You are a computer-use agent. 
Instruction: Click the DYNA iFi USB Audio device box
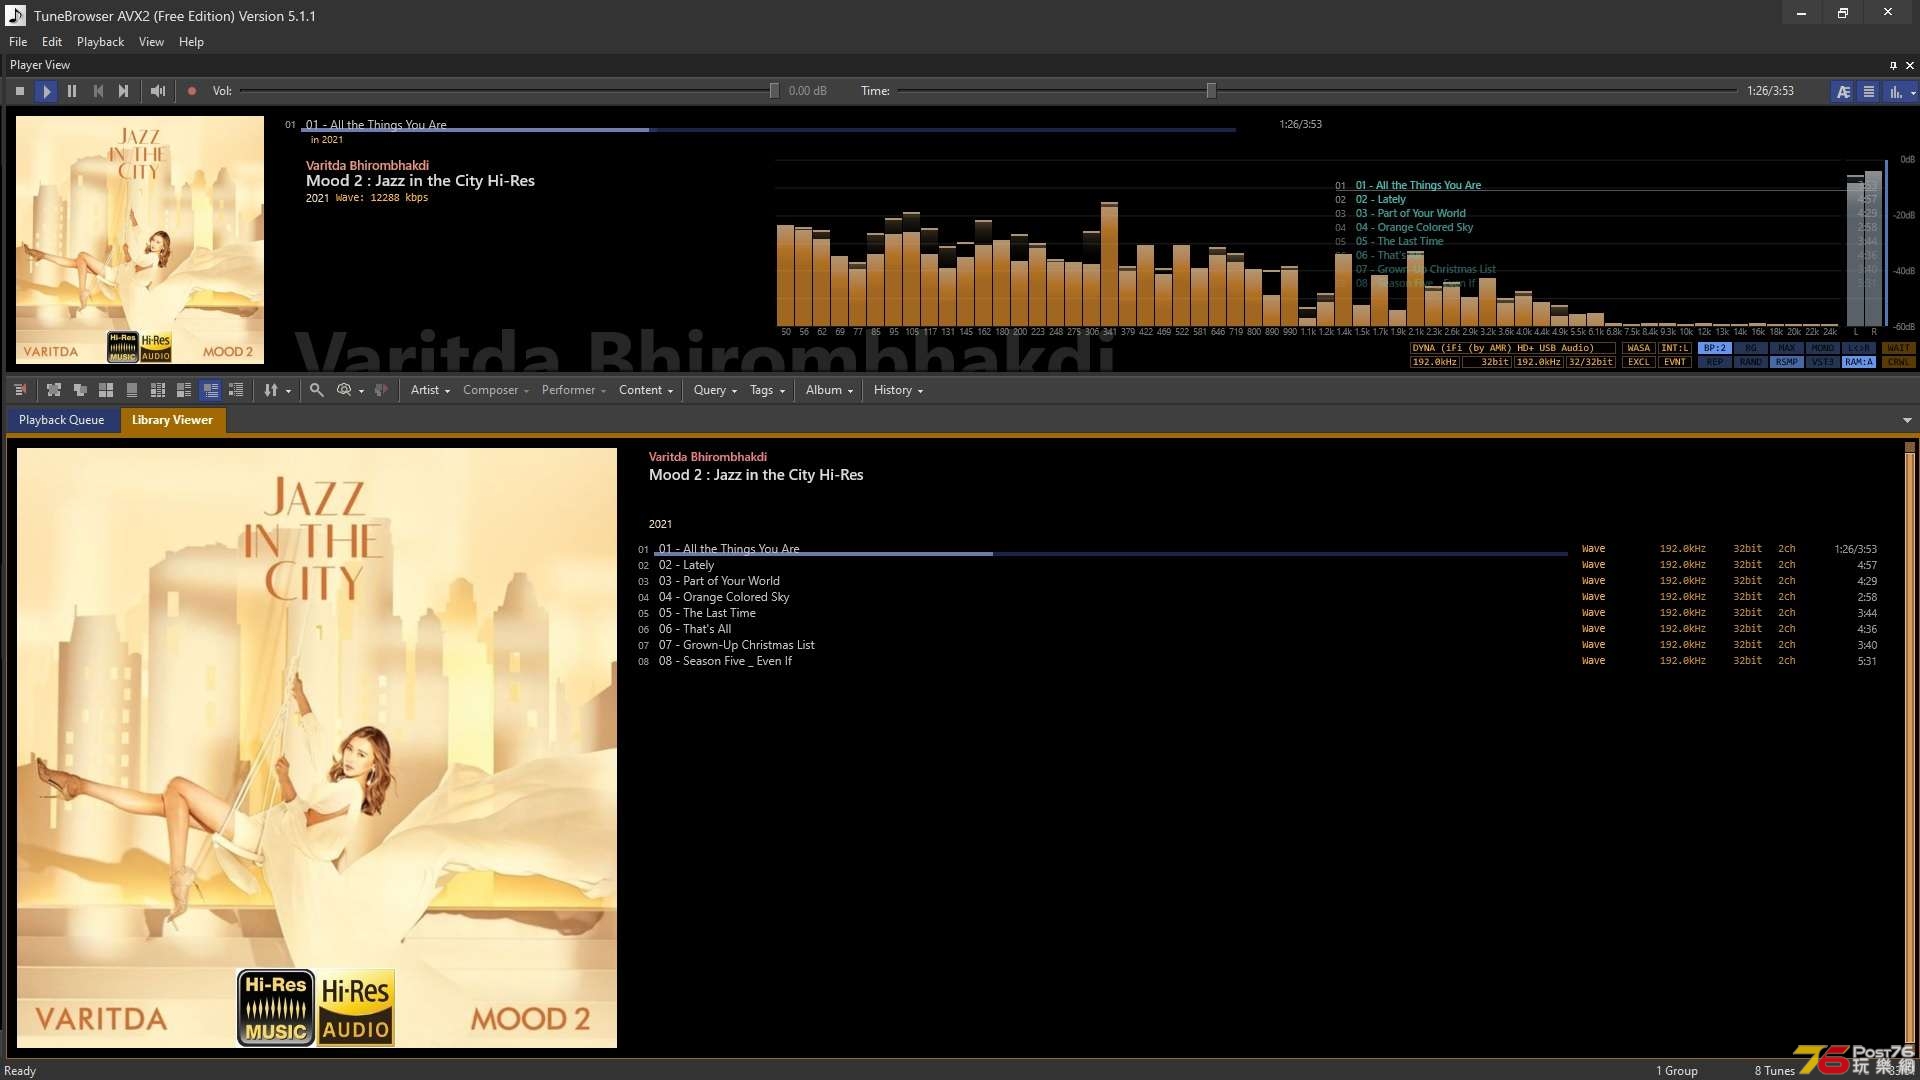coord(1512,348)
